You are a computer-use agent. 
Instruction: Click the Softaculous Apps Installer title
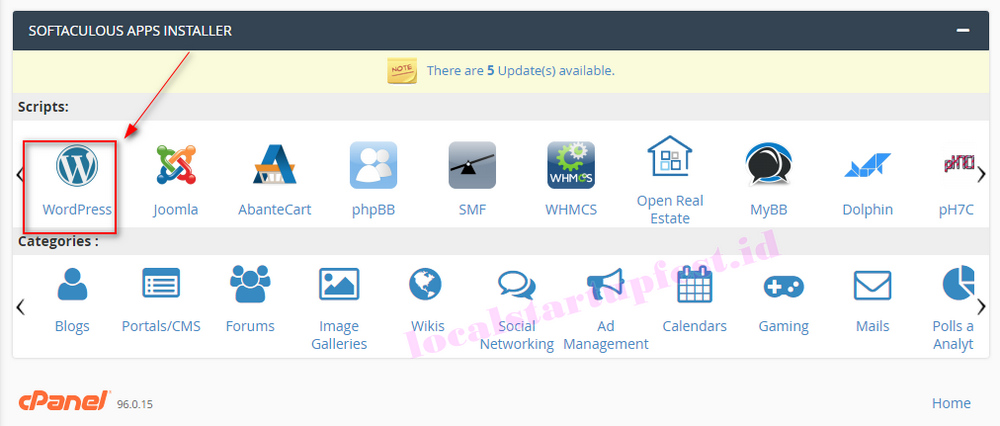coord(130,30)
